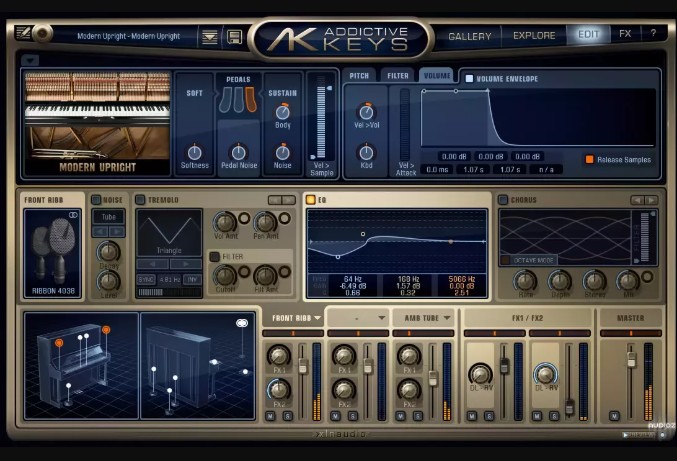Move the Master volume fader

click(x=631, y=359)
